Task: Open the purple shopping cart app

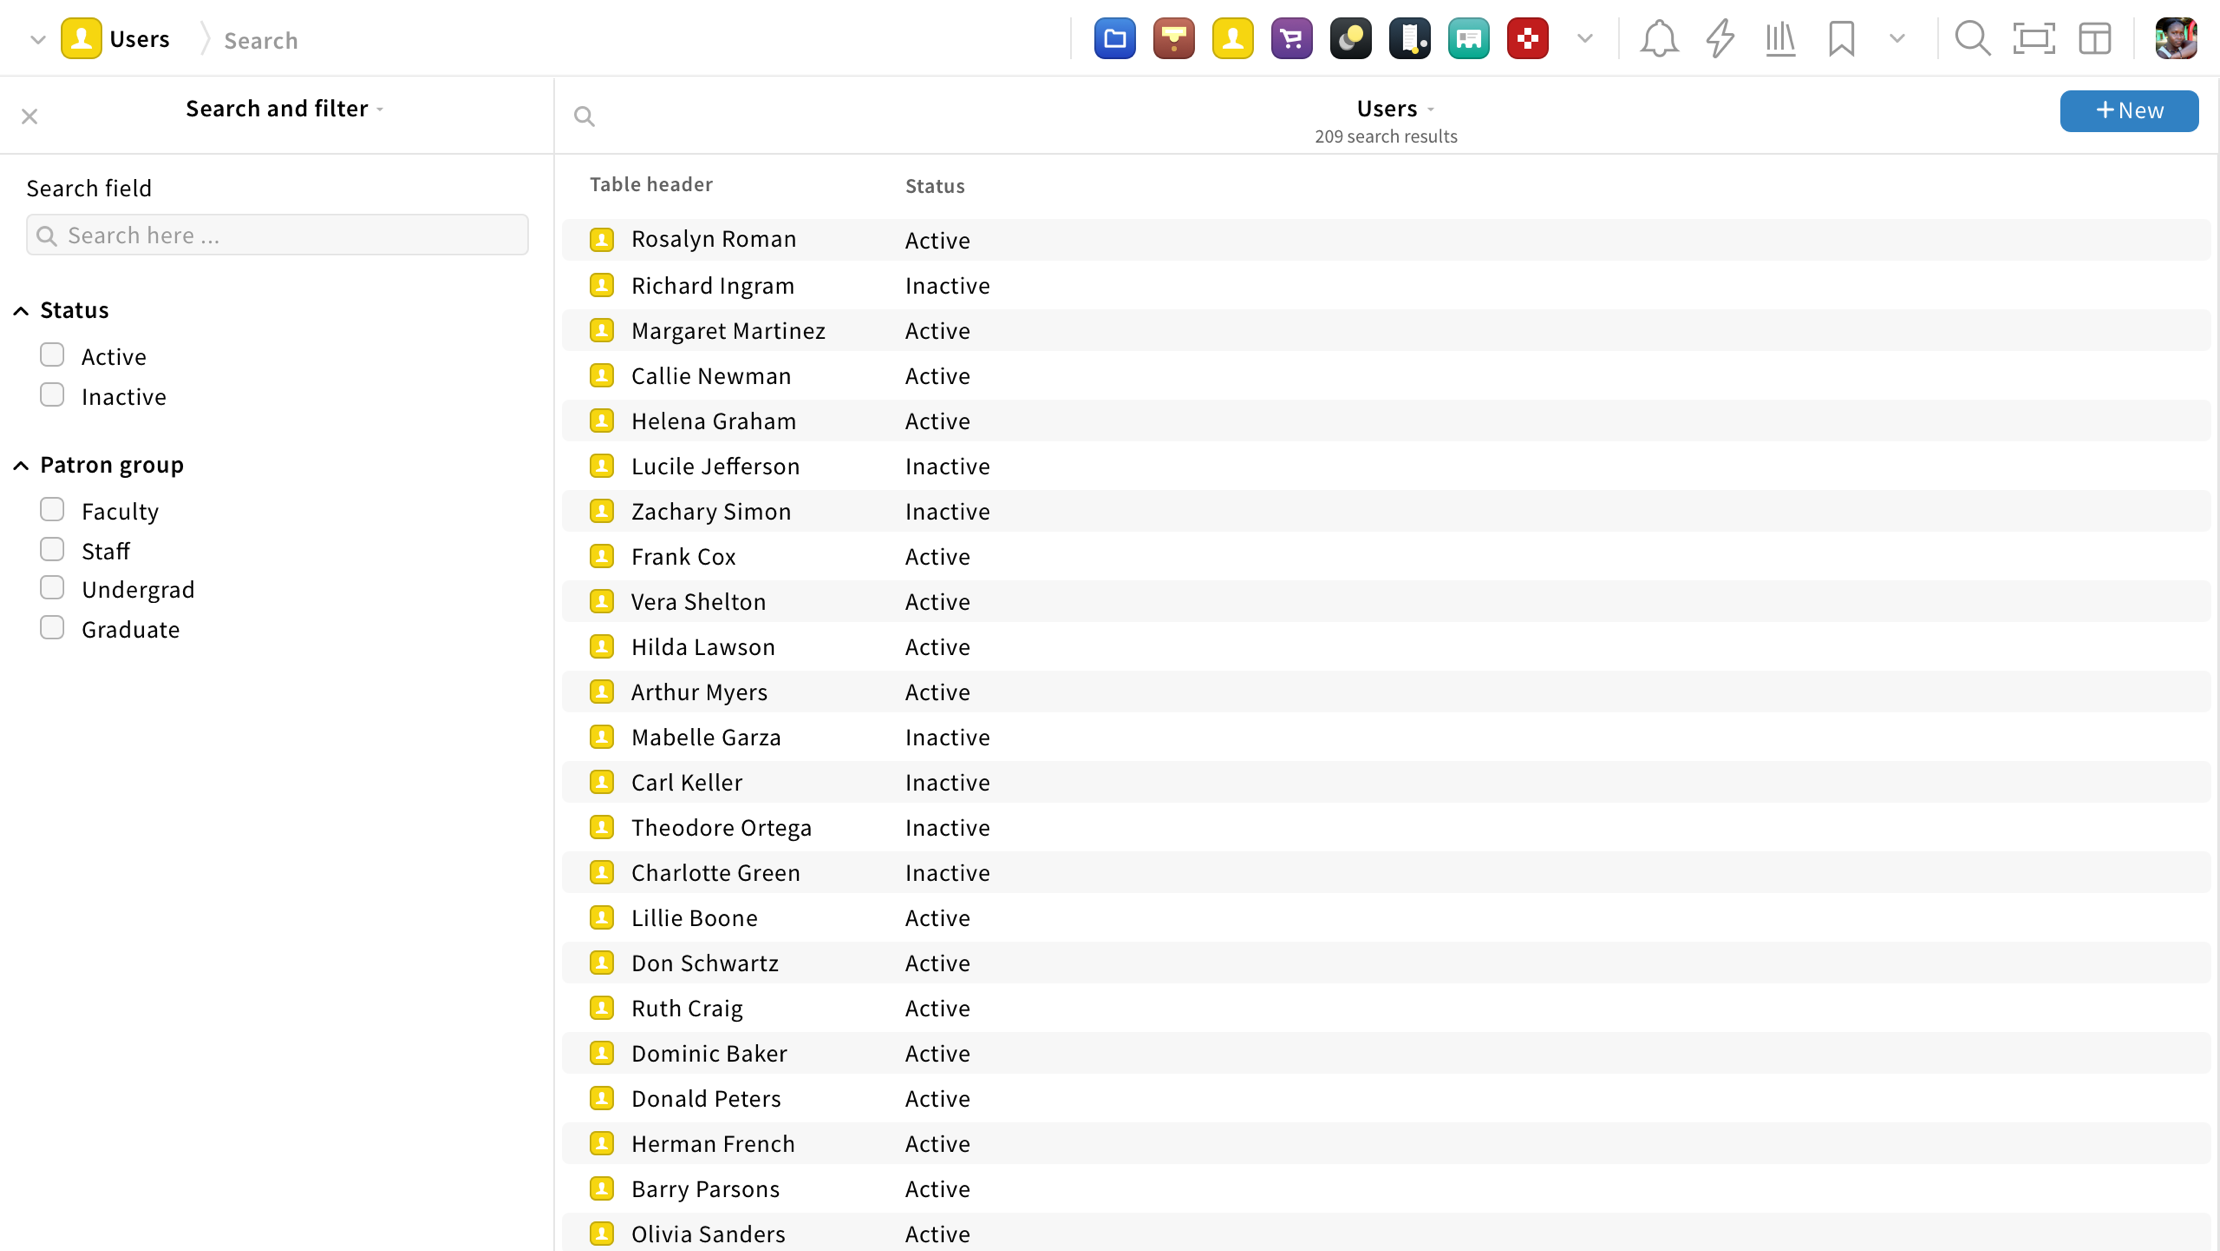Action: tap(1291, 39)
